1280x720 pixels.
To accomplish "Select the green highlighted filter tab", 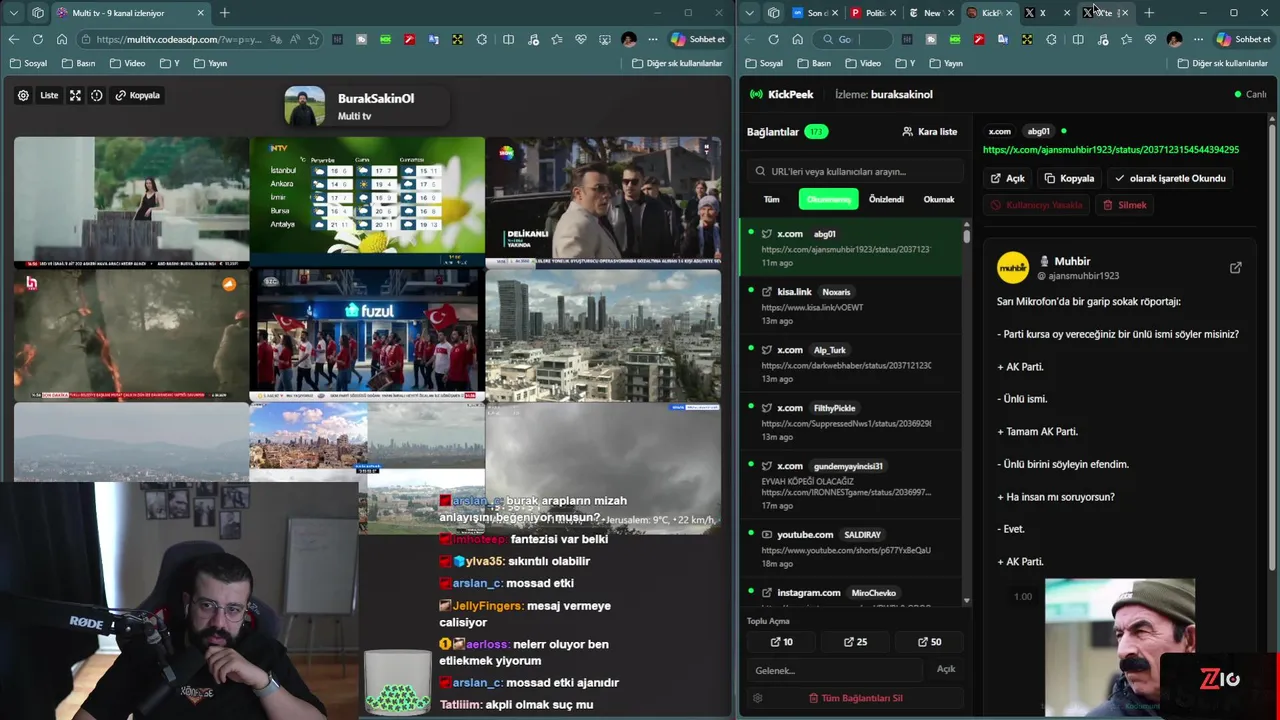I will click(828, 199).
